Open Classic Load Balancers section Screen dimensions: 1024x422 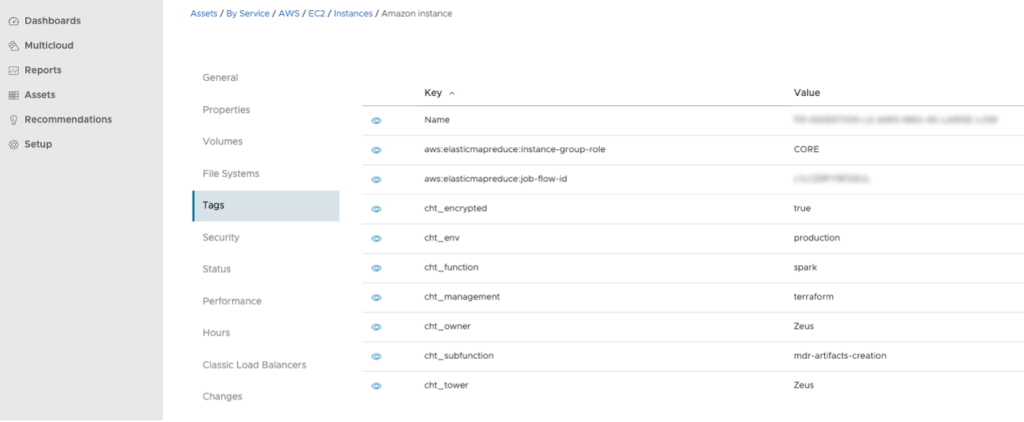coord(254,365)
